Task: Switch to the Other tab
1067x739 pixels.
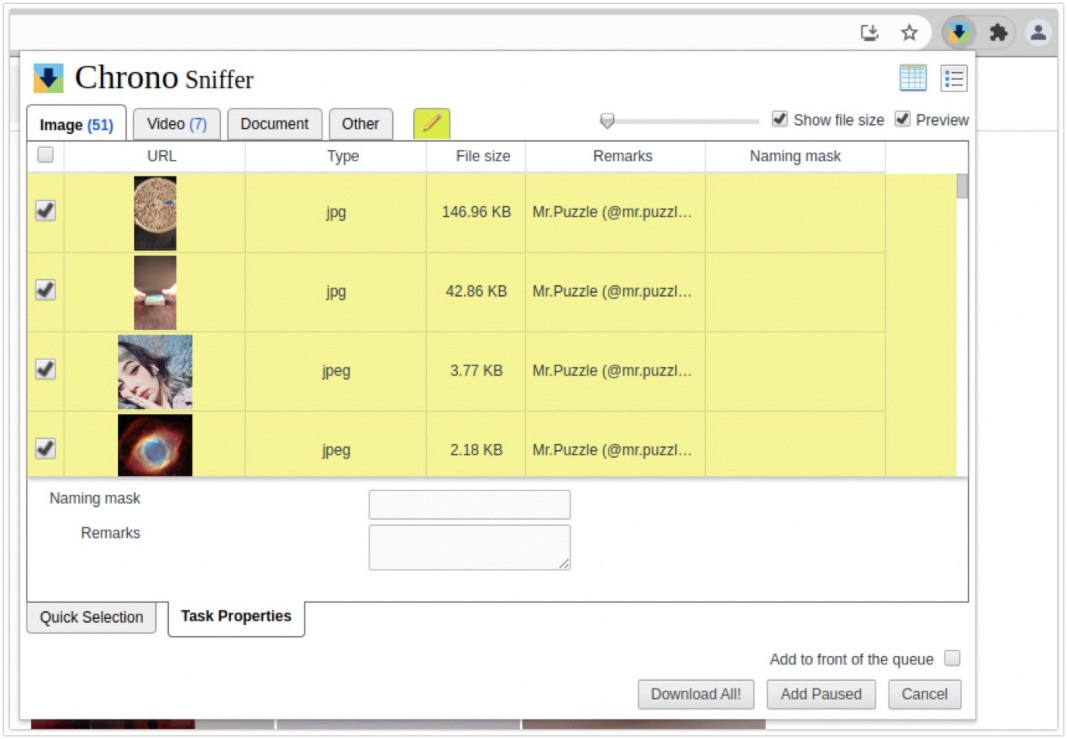Action: point(361,124)
